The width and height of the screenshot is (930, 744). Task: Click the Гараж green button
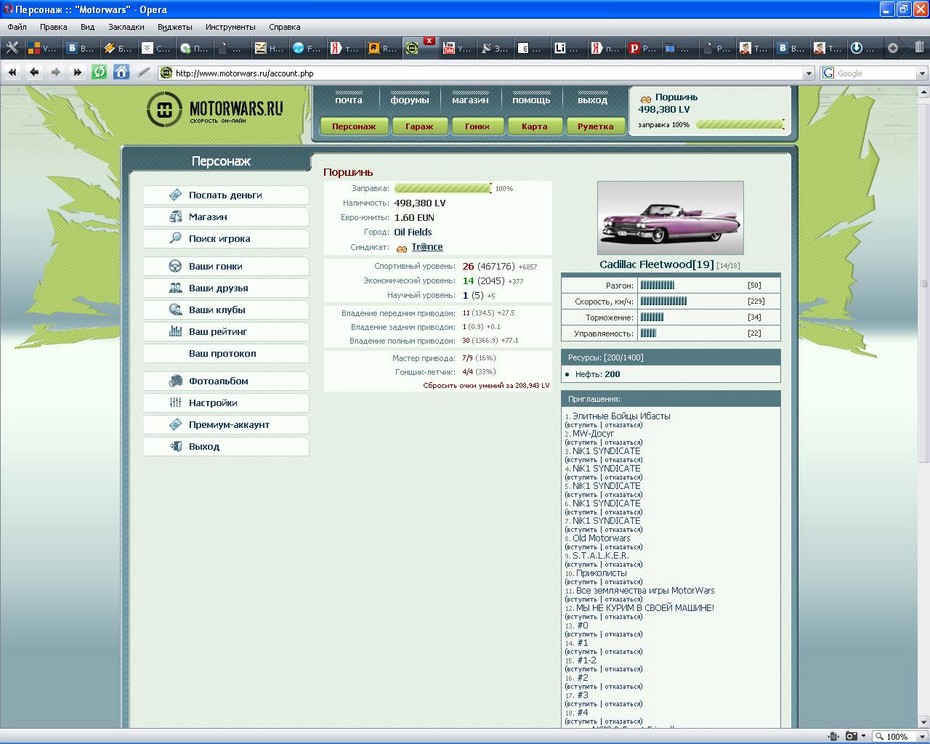point(419,126)
